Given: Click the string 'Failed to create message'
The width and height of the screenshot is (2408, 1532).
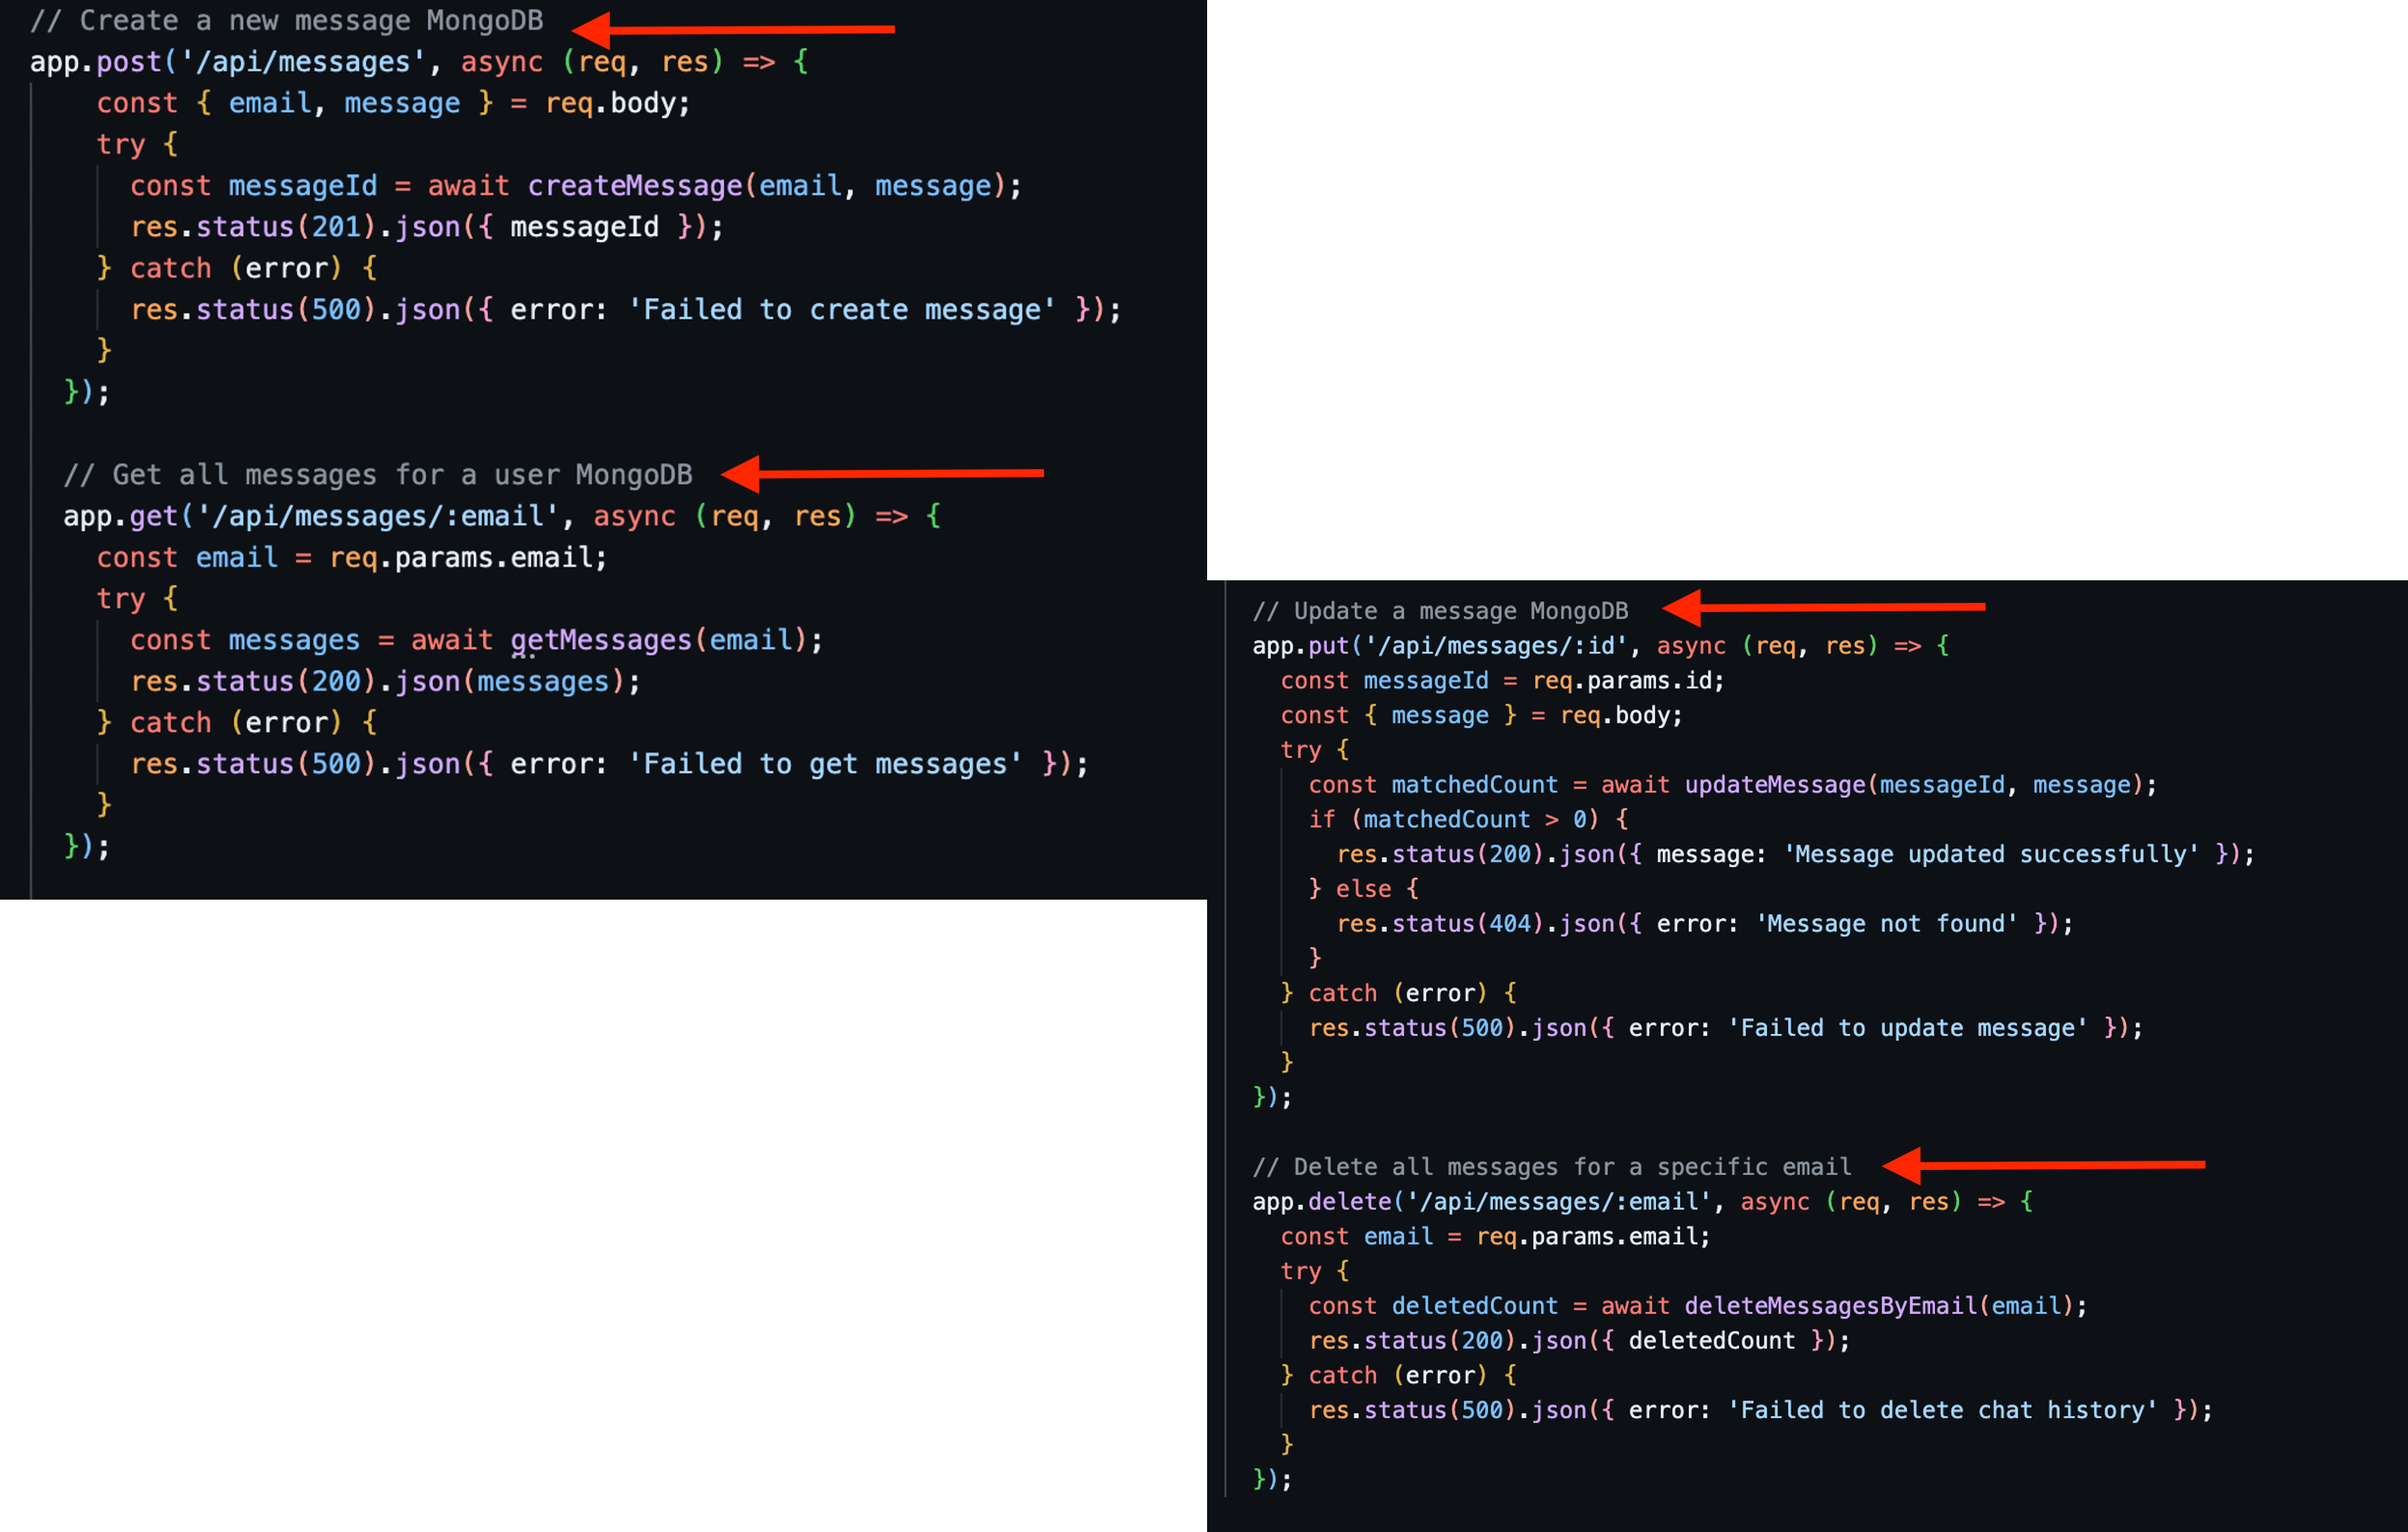Looking at the screenshot, I should click(x=841, y=310).
